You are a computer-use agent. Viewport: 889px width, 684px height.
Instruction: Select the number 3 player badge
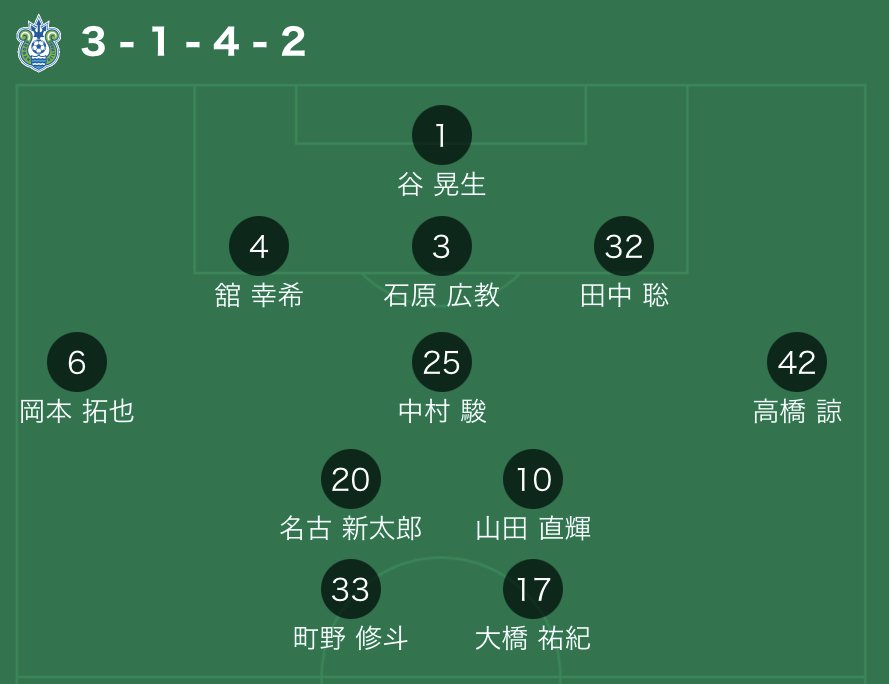(x=442, y=246)
